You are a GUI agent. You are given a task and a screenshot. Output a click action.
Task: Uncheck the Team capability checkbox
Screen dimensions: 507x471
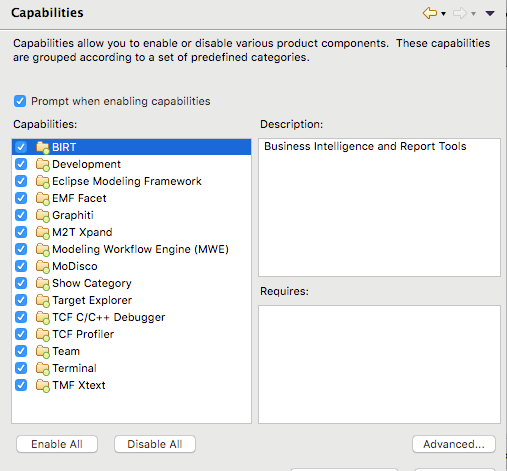[x=21, y=351]
